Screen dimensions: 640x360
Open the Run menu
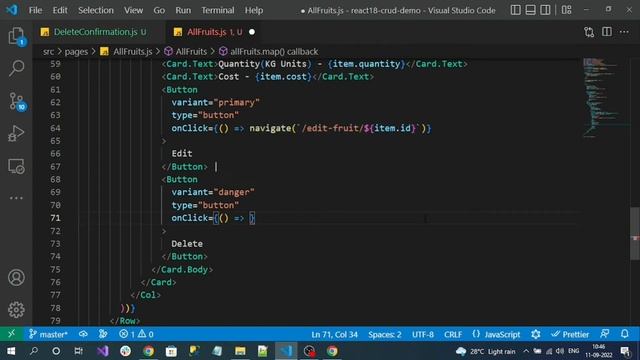click(x=183, y=10)
